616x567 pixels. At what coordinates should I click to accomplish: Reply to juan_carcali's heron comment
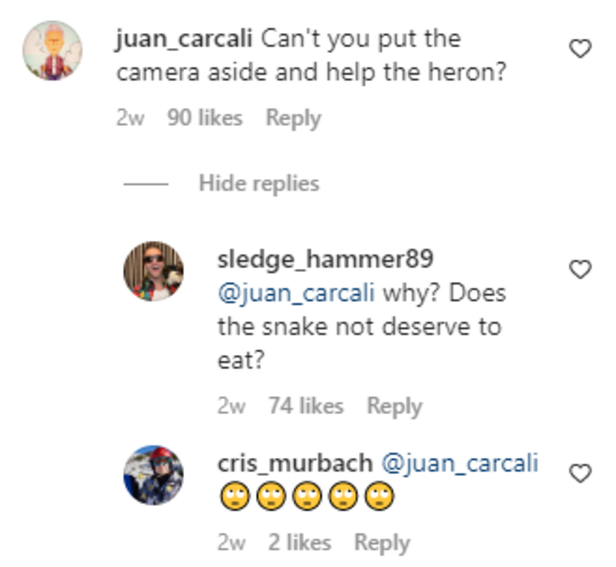293,118
